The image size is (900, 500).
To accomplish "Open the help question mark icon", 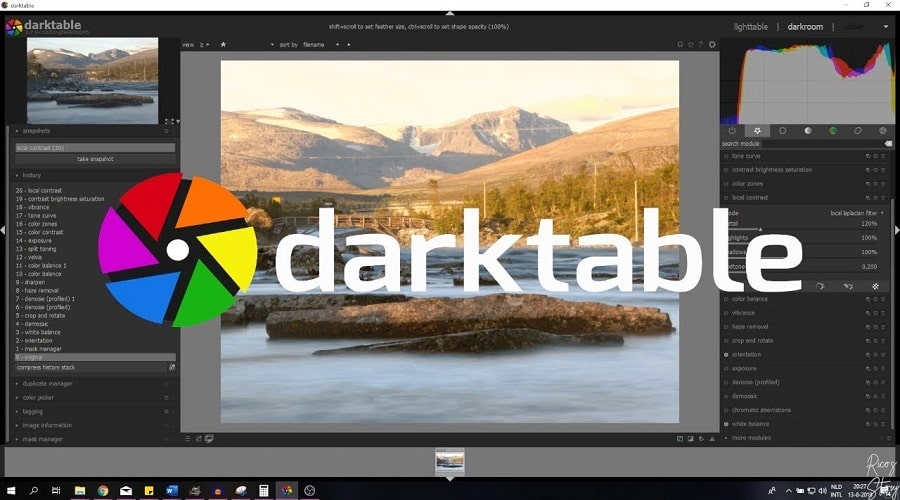I will [701, 44].
